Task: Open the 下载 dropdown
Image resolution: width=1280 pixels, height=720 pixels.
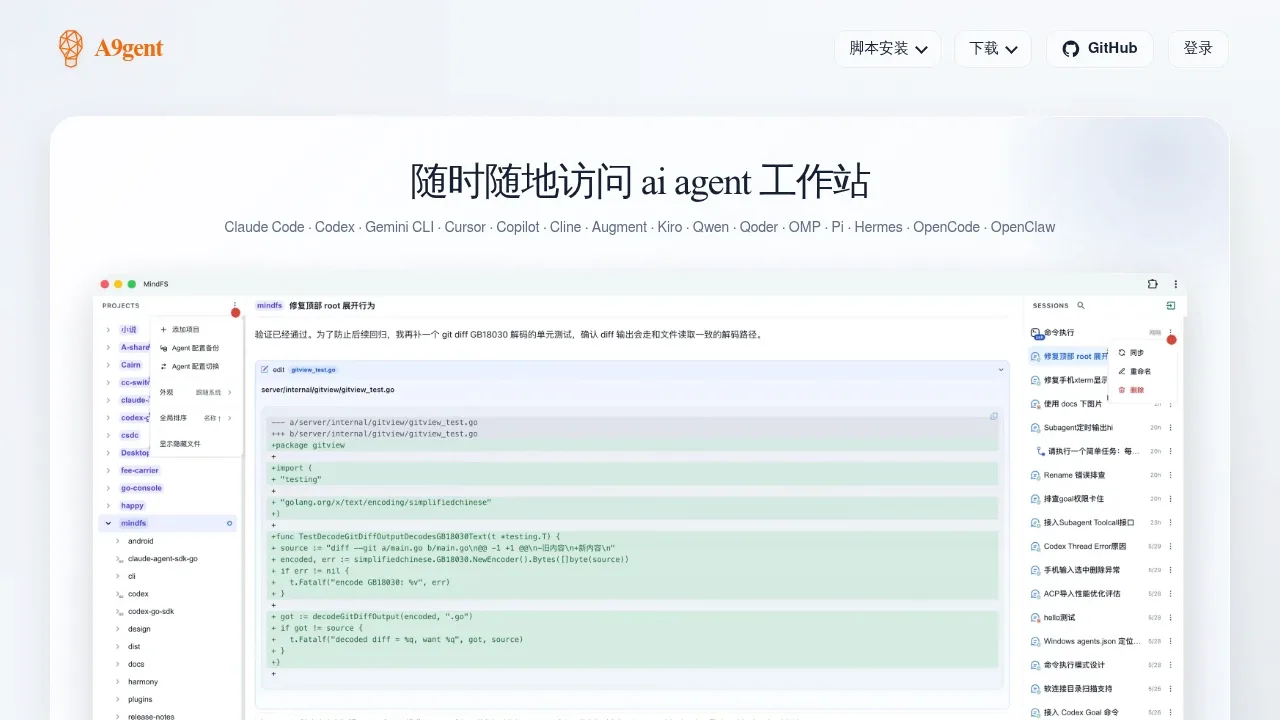Action: [993, 48]
